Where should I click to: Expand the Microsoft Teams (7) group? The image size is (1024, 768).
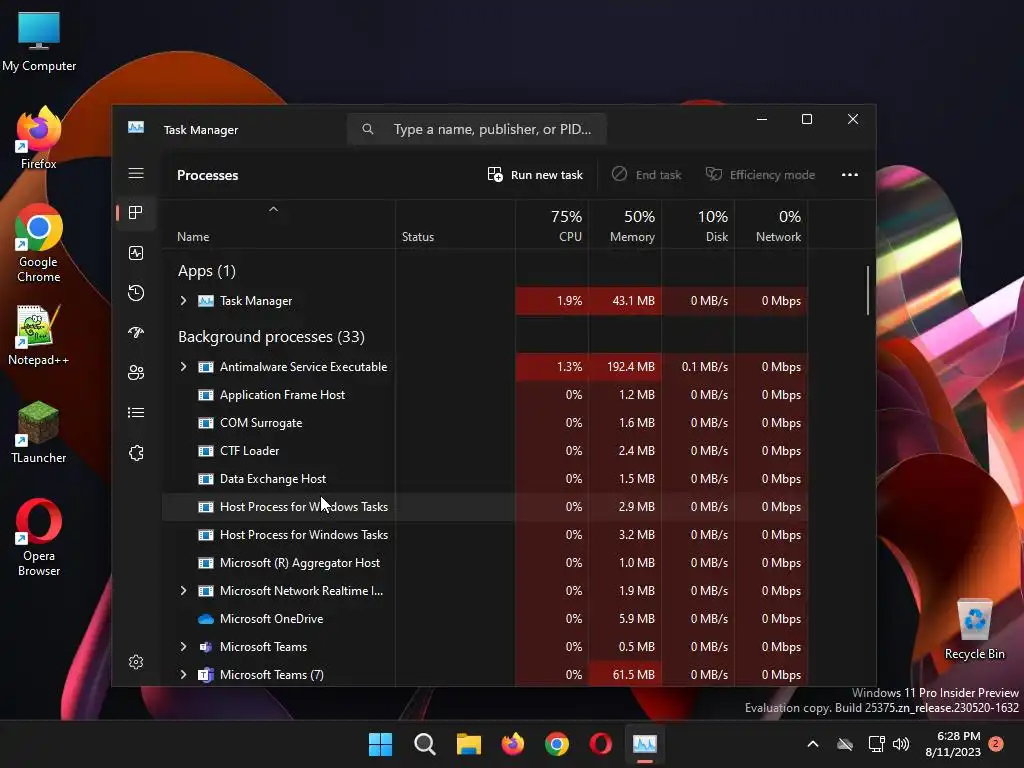pyautogui.click(x=184, y=675)
